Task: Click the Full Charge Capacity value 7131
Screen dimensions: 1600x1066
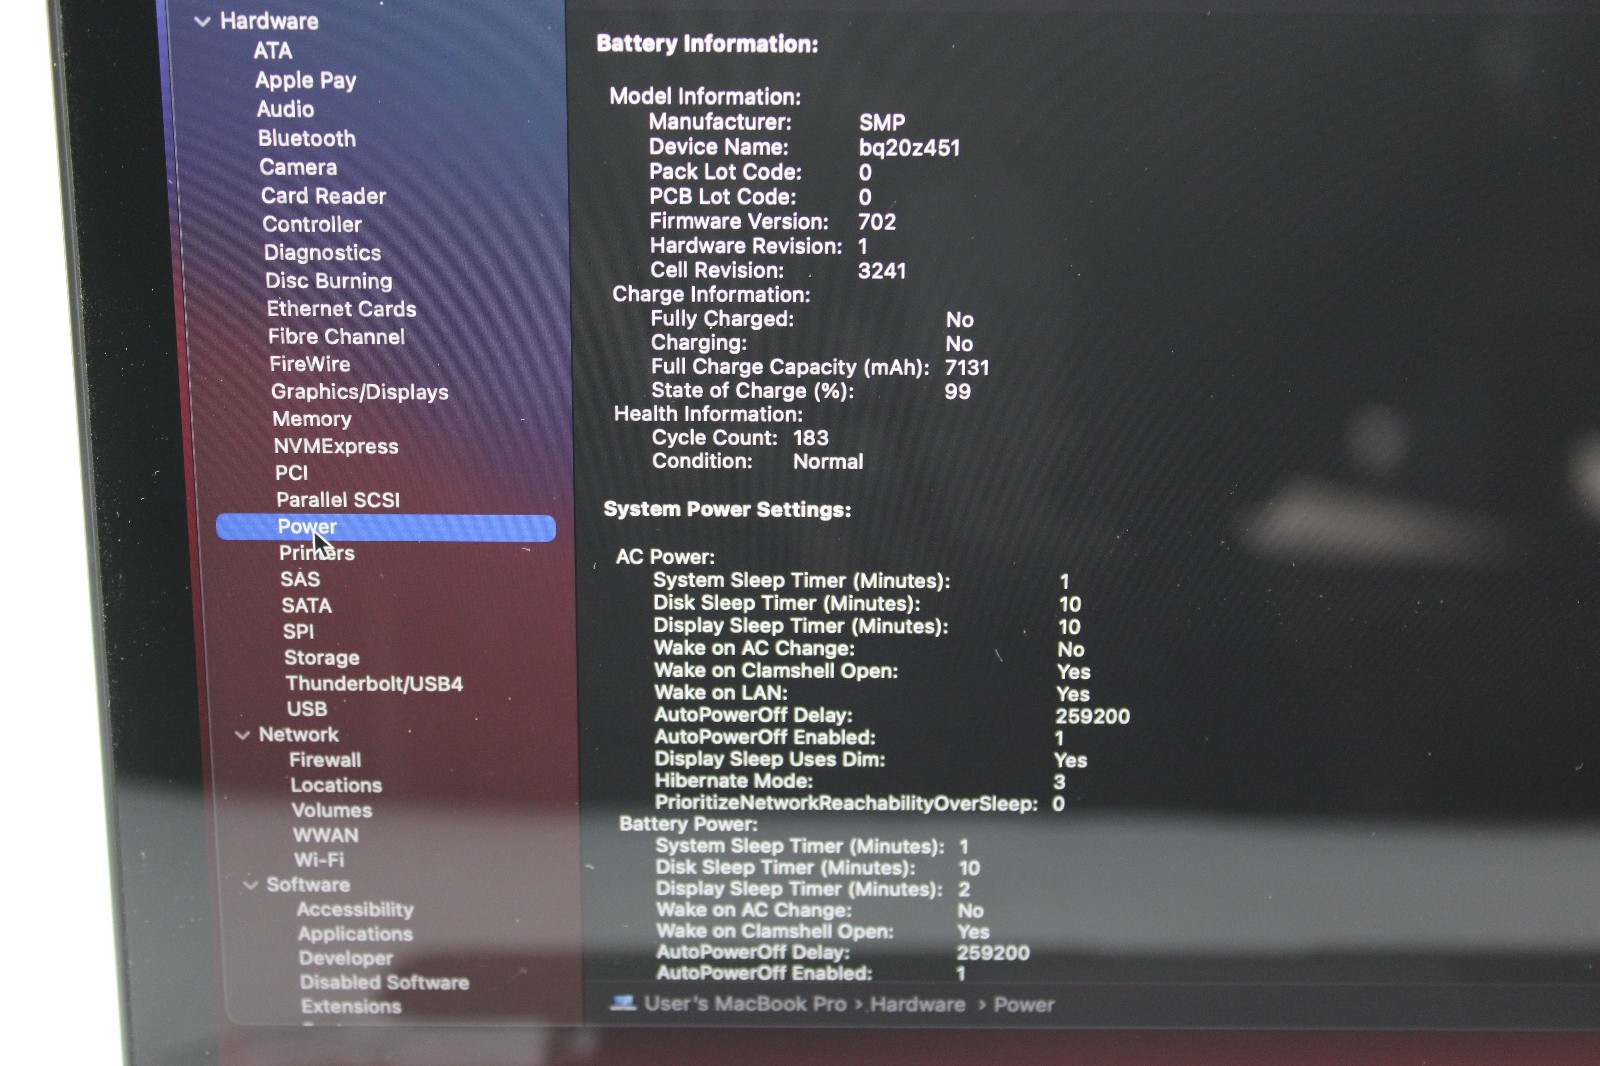Action: point(967,368)
